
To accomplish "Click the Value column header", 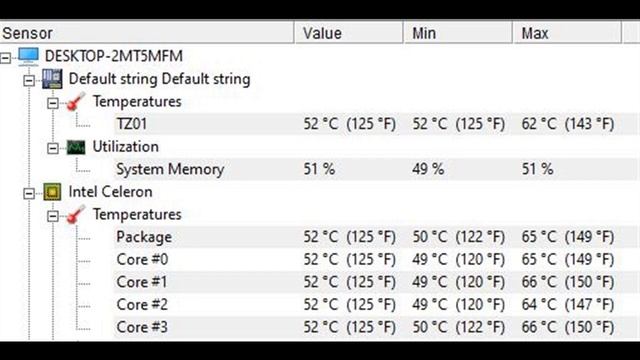I will [349, 33].
